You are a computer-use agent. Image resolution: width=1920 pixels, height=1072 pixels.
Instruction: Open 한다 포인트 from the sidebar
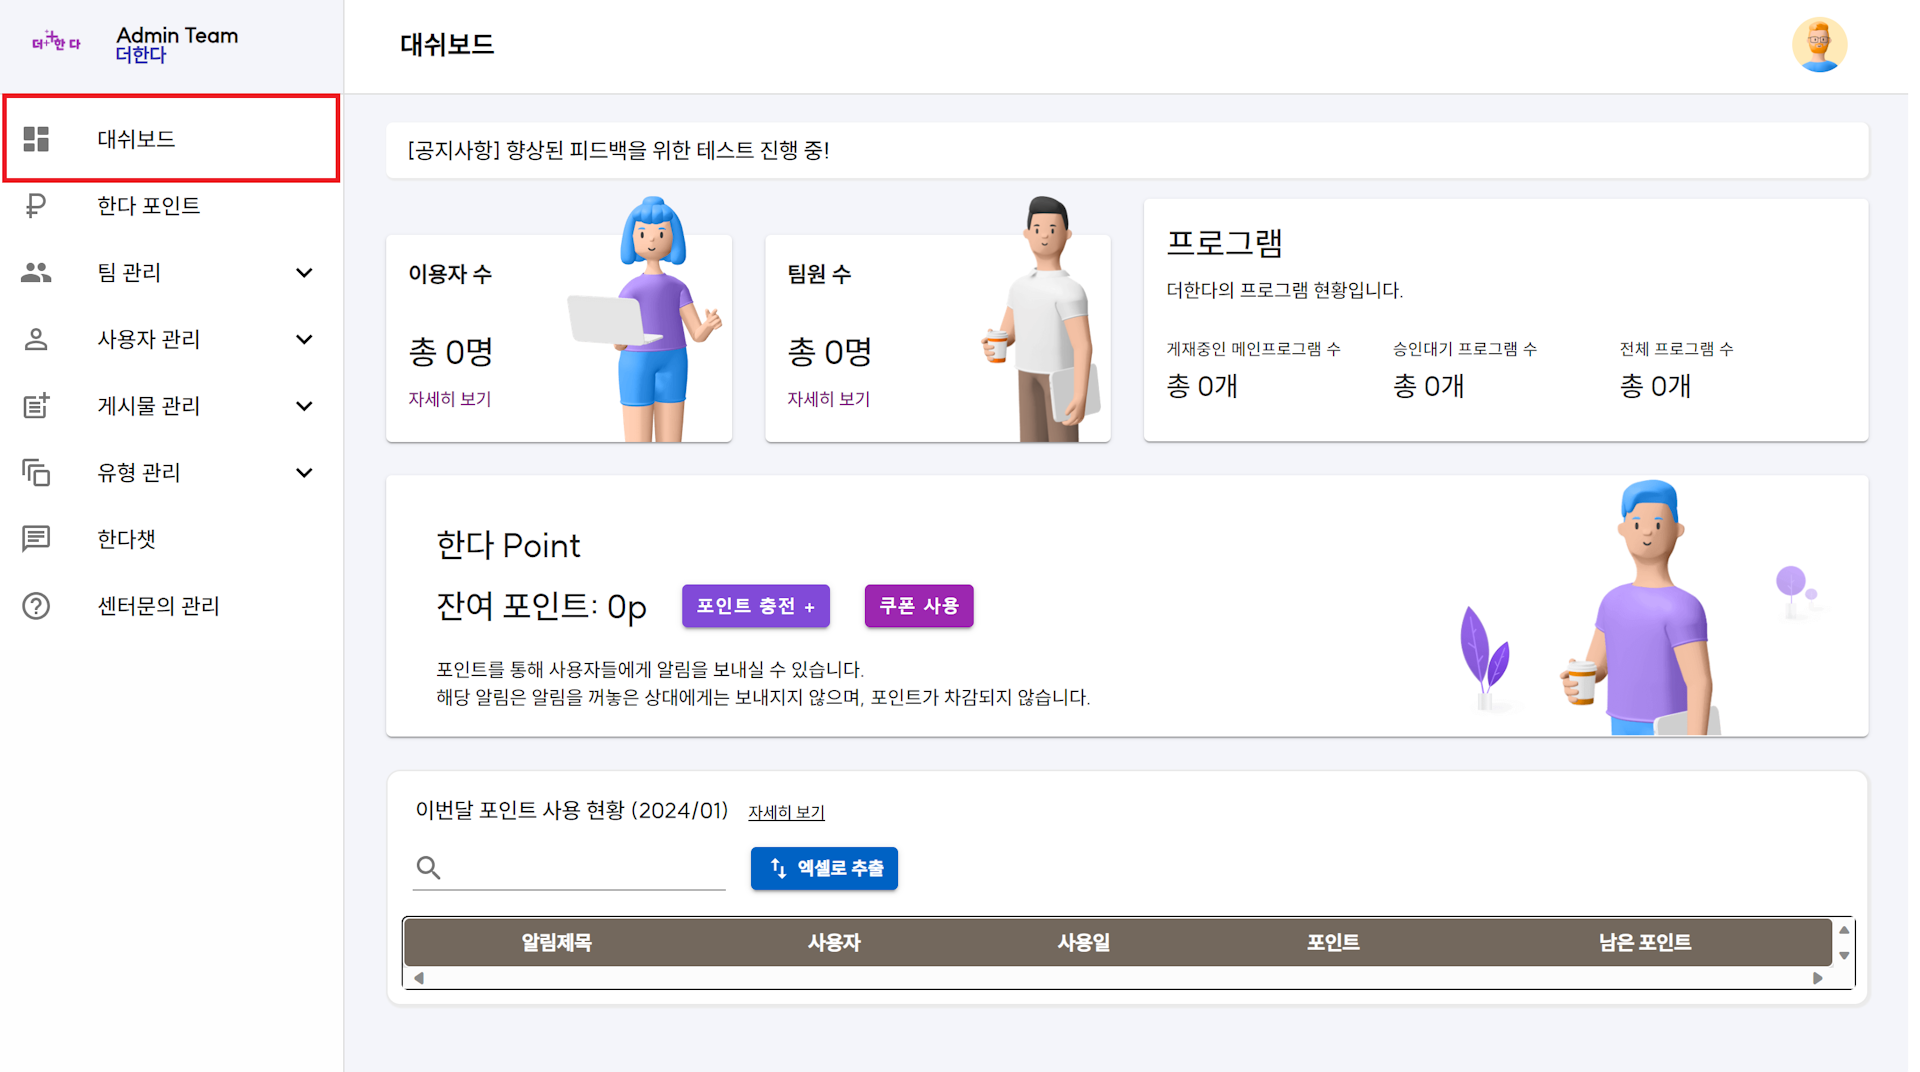148,206
